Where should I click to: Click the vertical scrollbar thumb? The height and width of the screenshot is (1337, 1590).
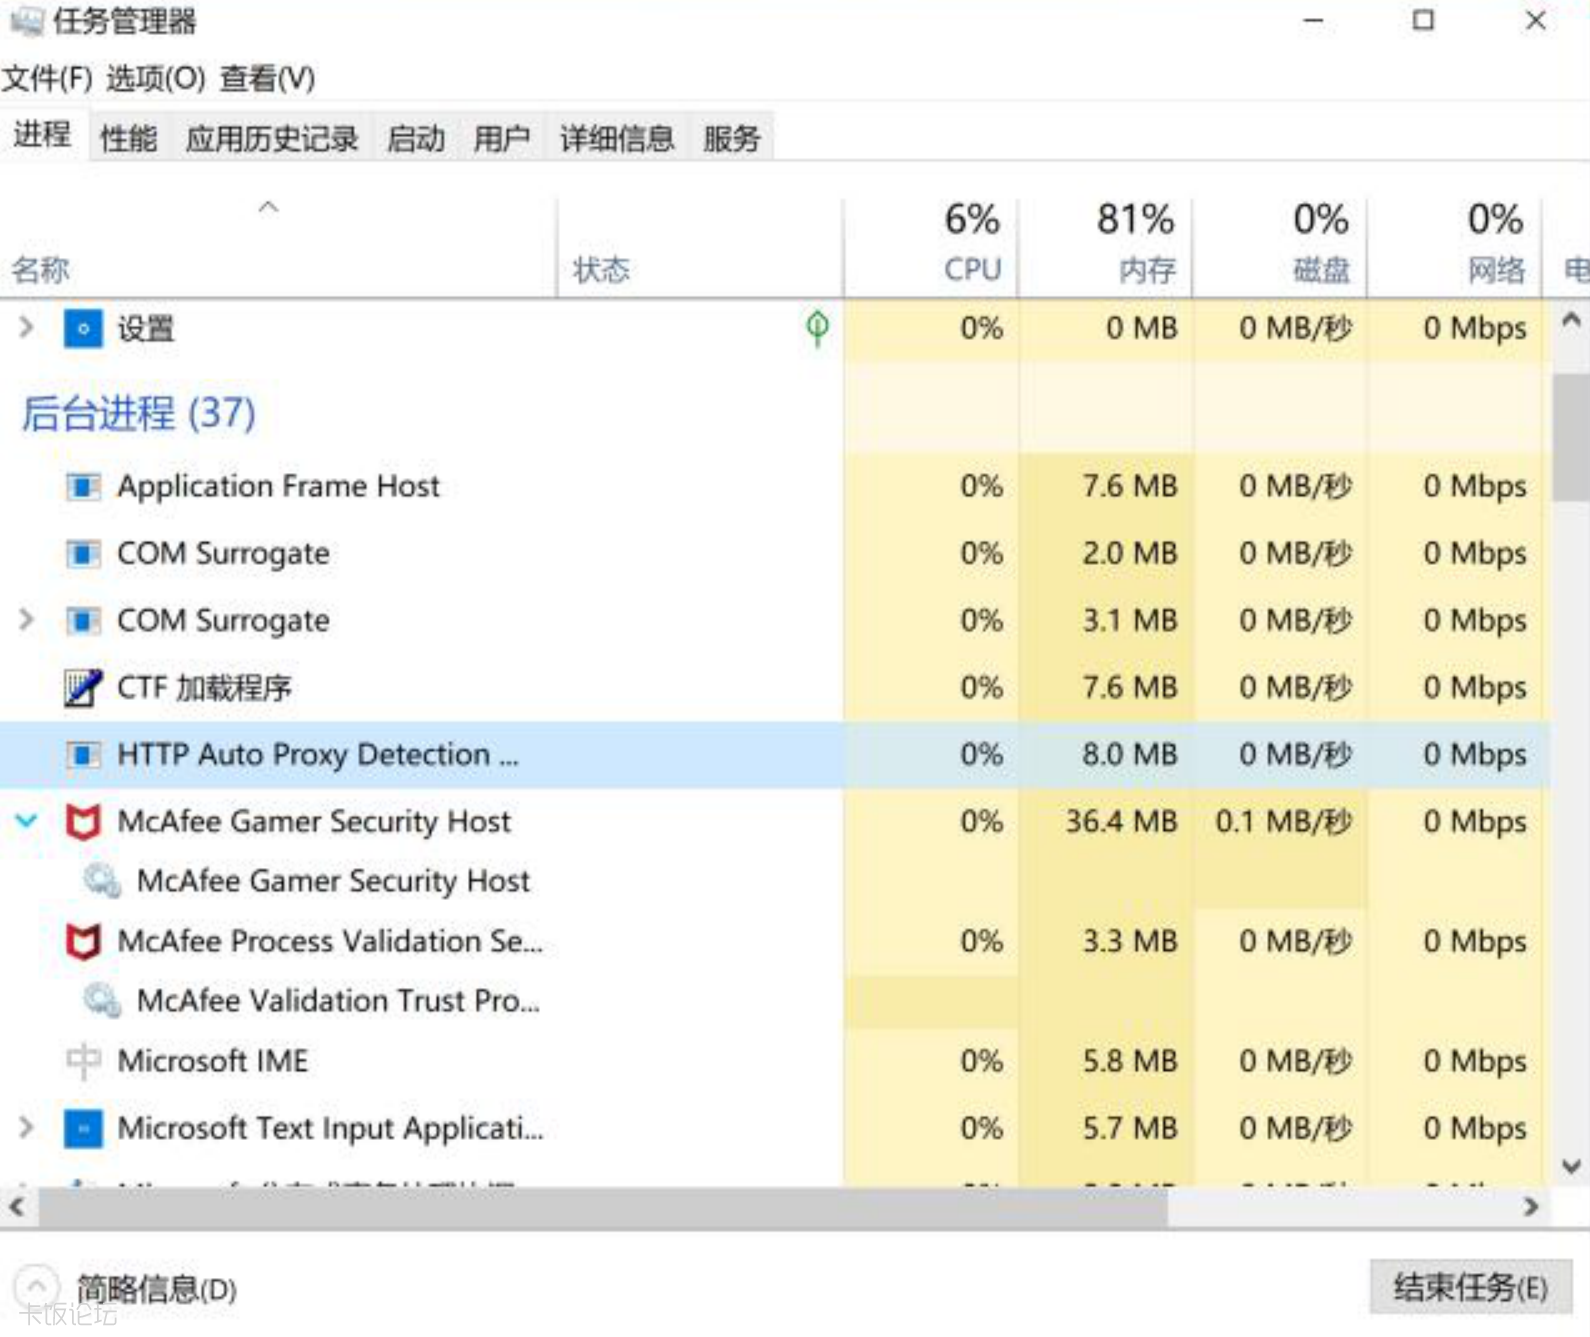click(x=1571, y=436)
